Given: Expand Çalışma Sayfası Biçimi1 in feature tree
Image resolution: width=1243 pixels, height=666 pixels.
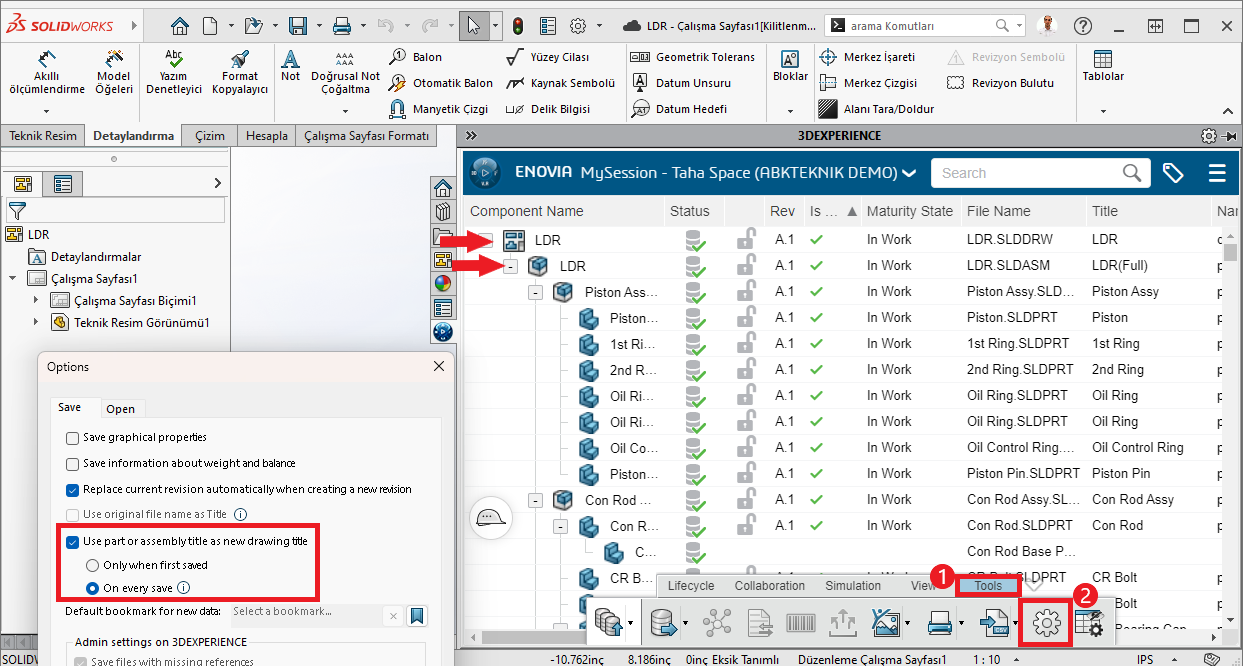Looking at the screenshot, I should 36,301.
